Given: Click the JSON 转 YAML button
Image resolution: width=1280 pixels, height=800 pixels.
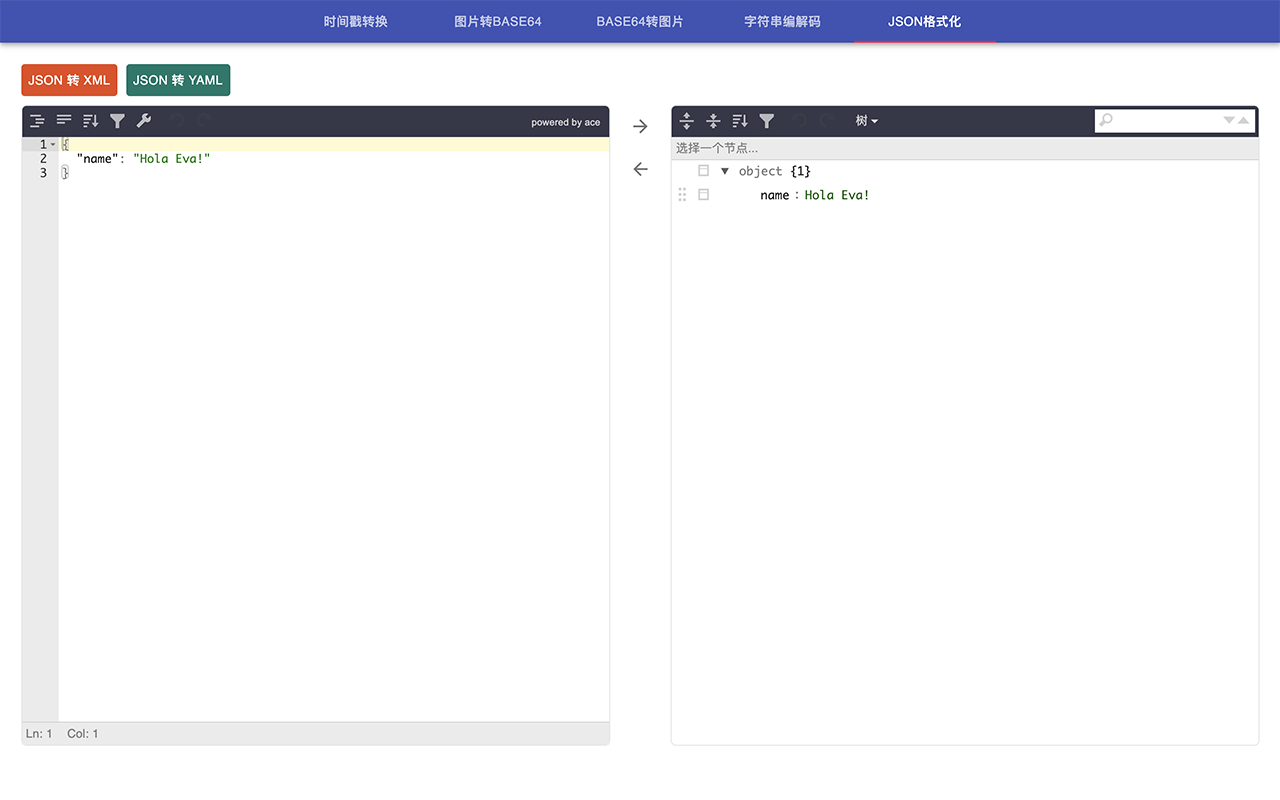Looking at the screenshot, I should pyautogui.click(x=178, y=80).
